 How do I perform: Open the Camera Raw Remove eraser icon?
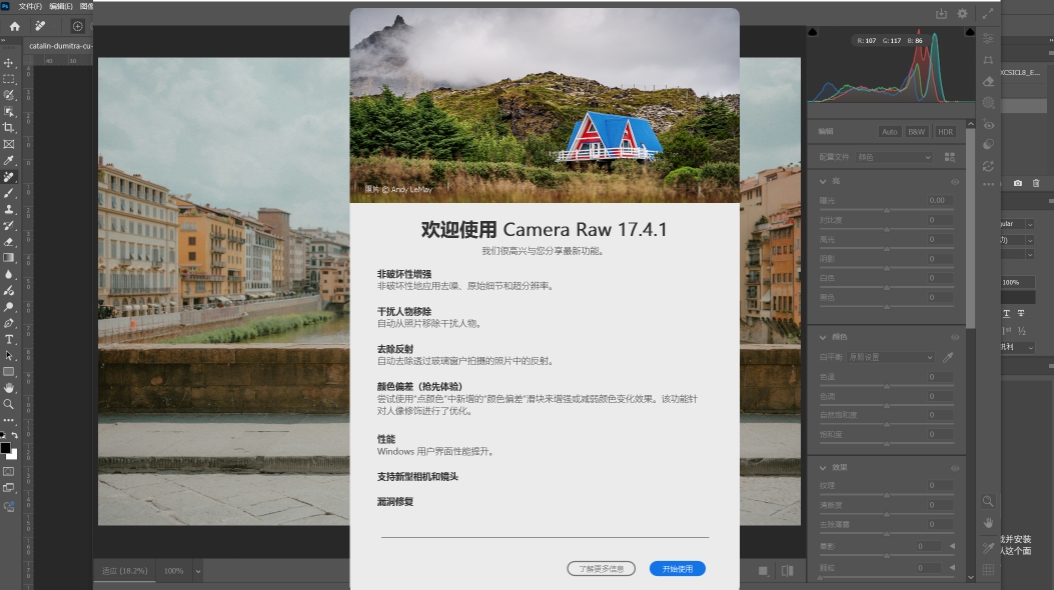[x=988, y=81]
